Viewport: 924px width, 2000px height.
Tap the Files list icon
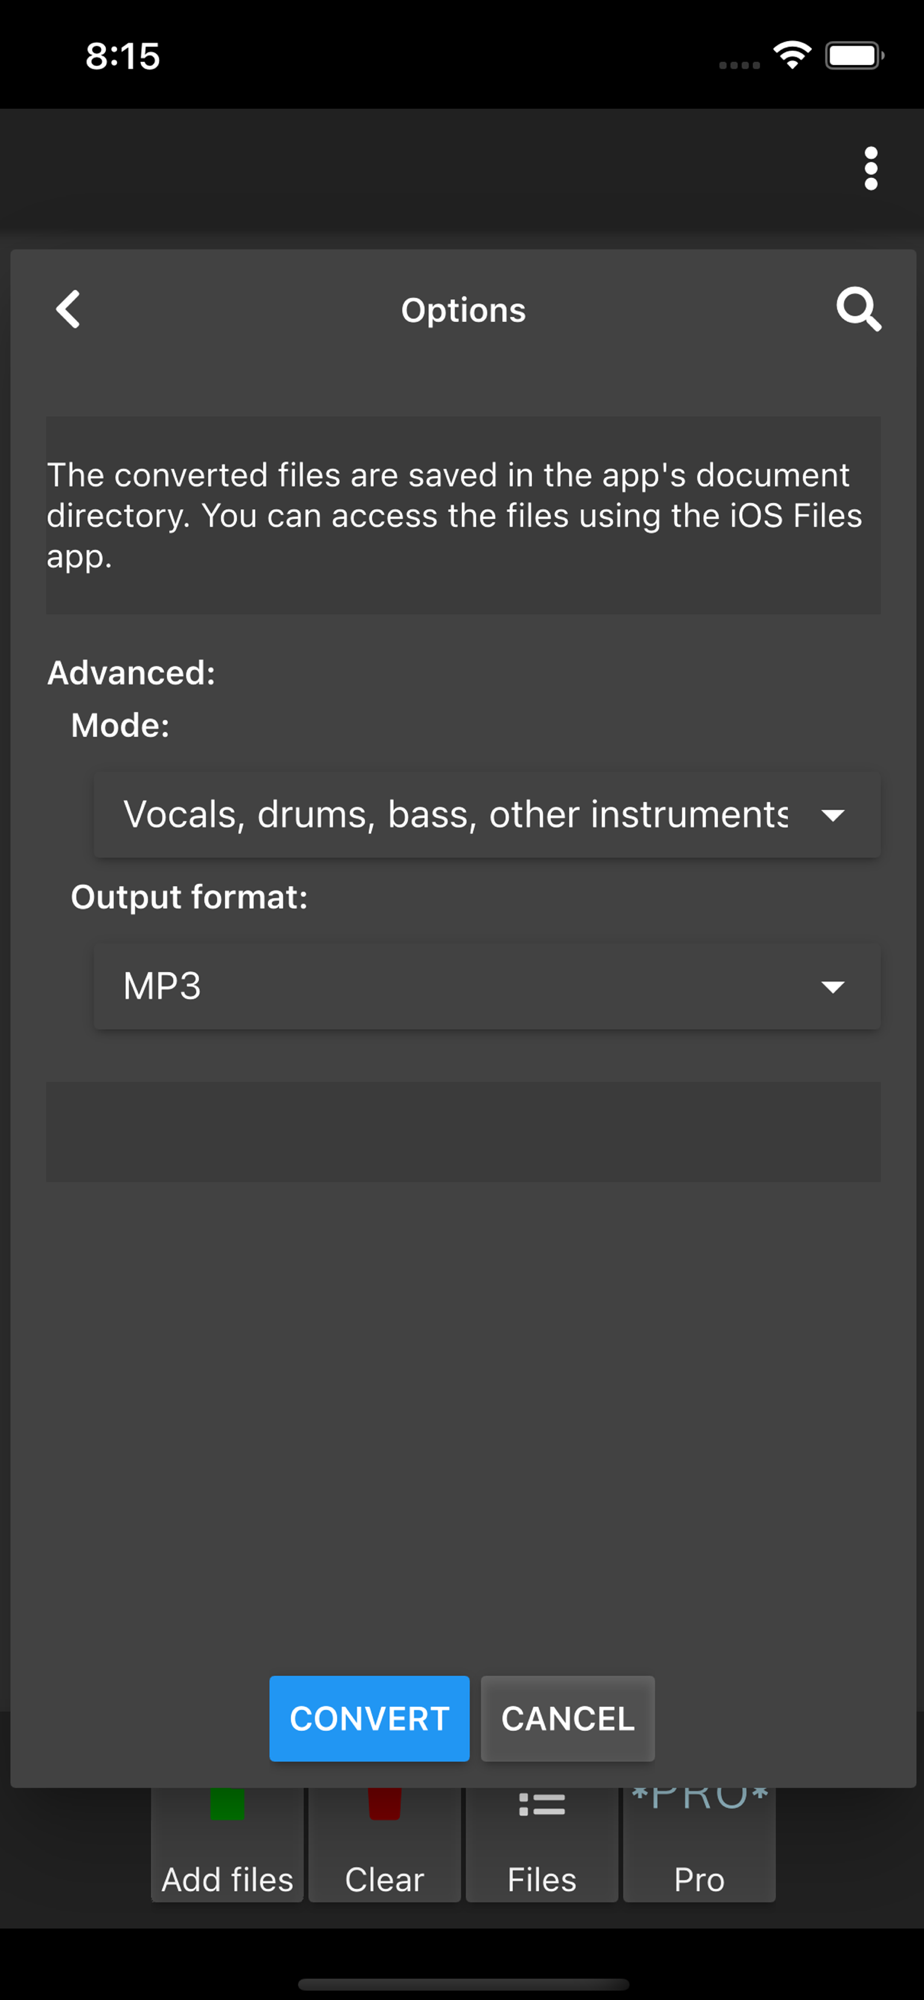(x=541, y=1806)
